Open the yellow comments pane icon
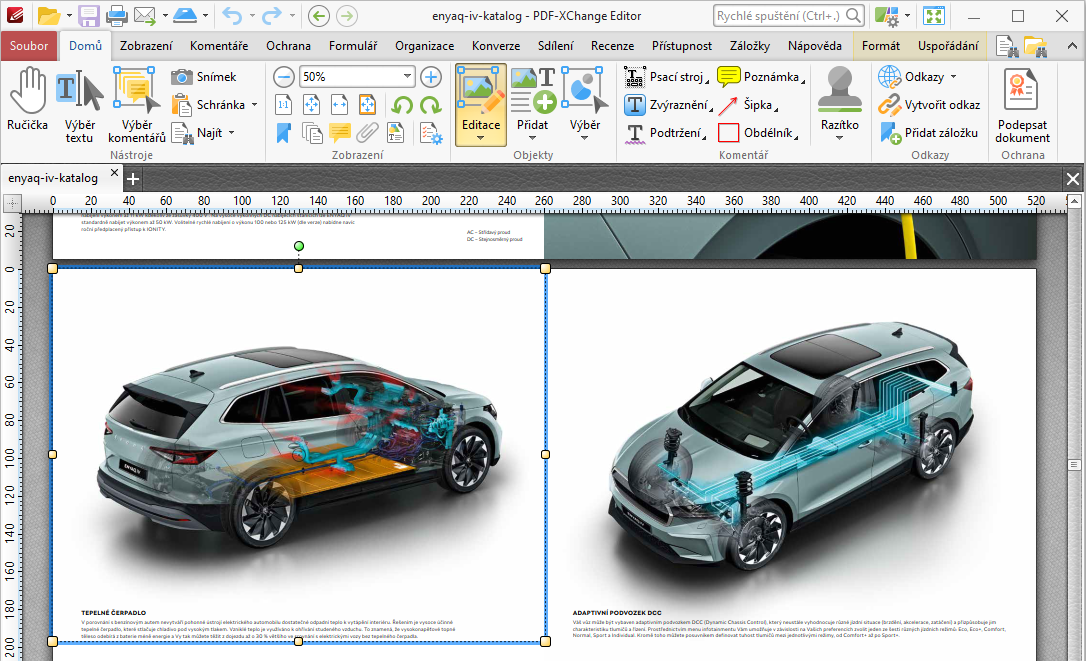This screenshot has height=661, width=1086. (339, 133)
